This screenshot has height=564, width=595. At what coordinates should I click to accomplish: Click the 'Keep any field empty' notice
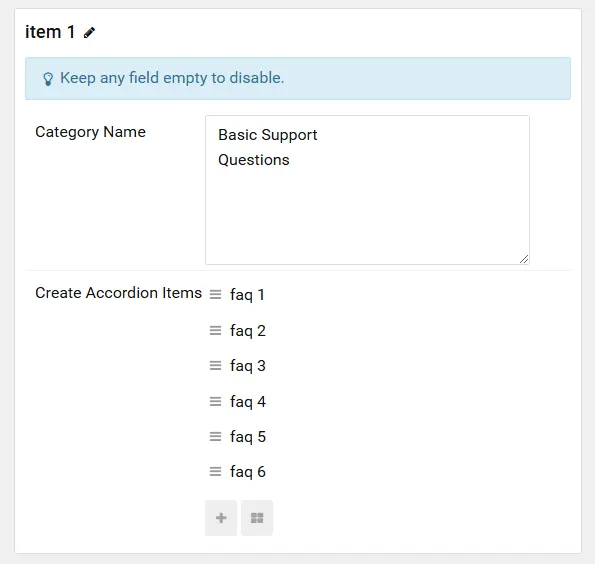(x=298, y=78)
